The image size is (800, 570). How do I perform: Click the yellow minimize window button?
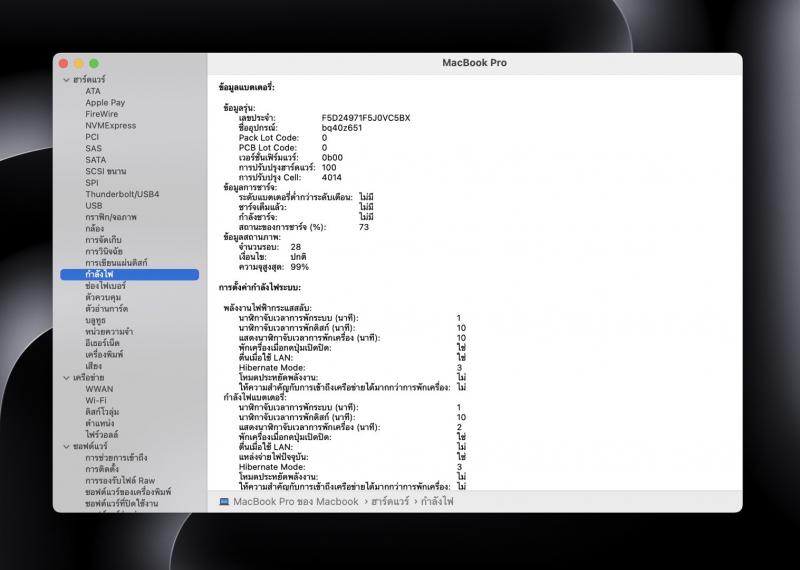(79, 64)
